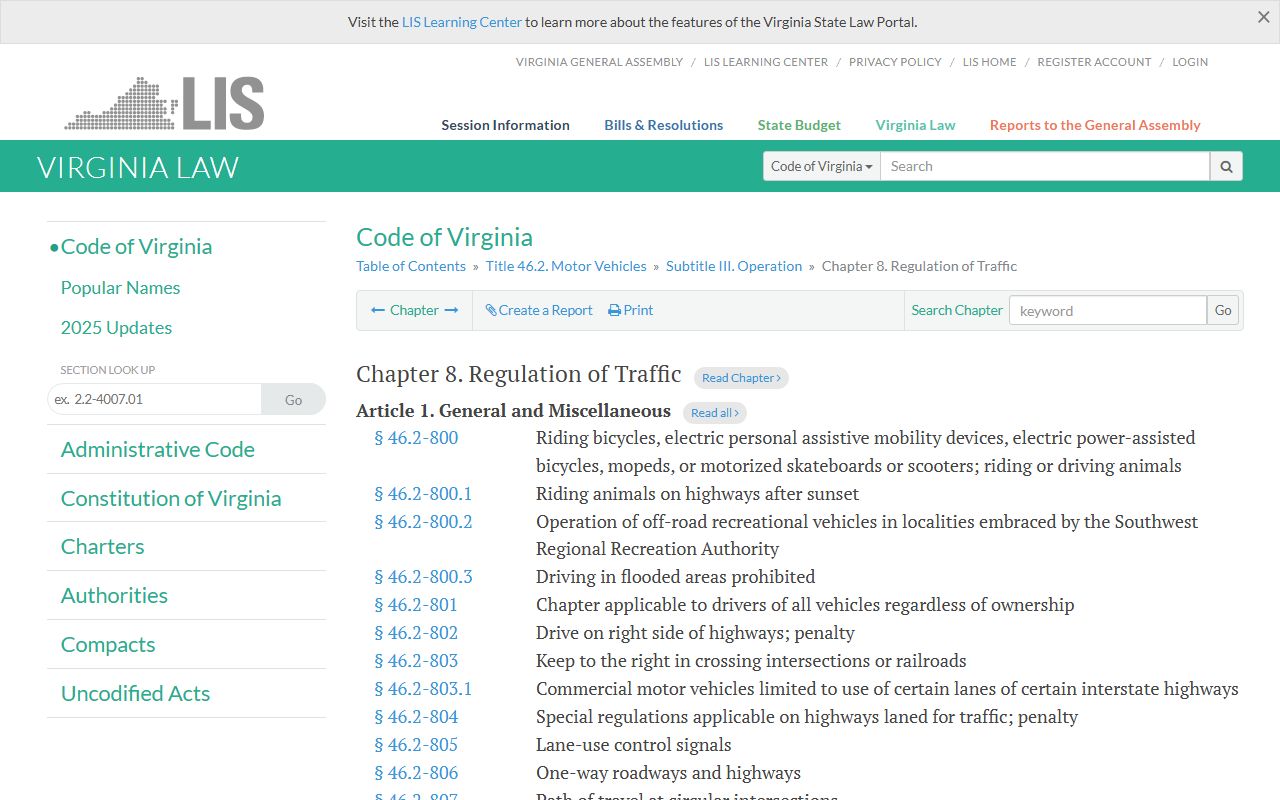The image size is (1280, 800).
Task: Open section § 46.2-801
Action: 416,604
